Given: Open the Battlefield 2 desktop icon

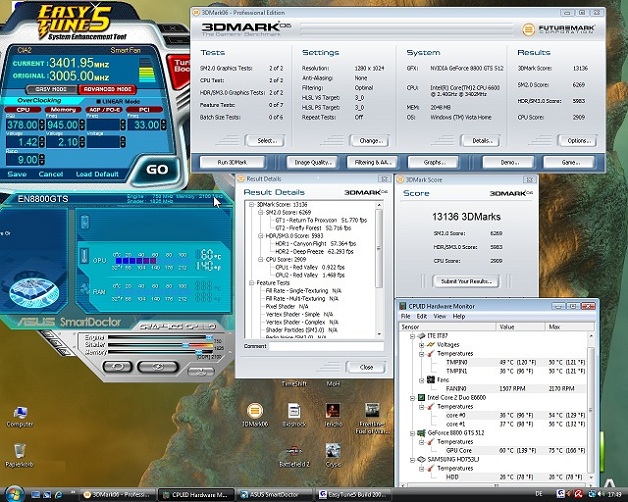Looking at the screenshot, I should pos(294,451).
